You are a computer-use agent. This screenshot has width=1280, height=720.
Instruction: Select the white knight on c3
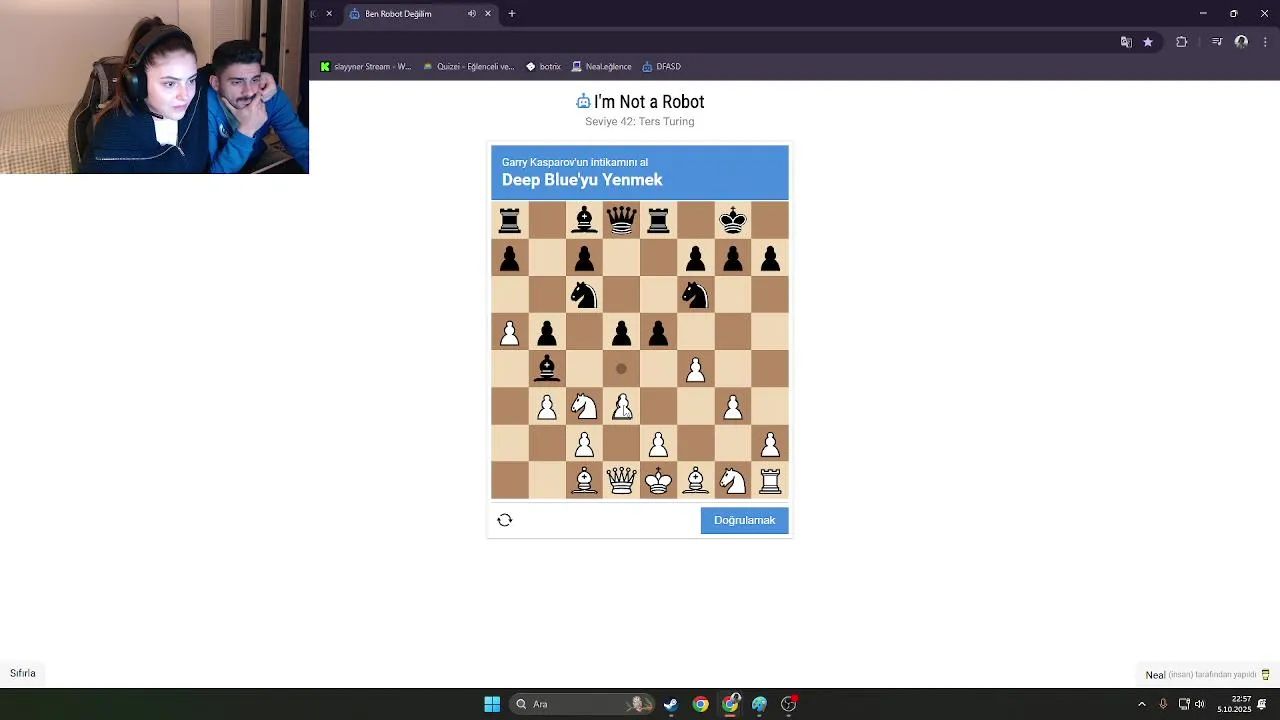[584, 406]
